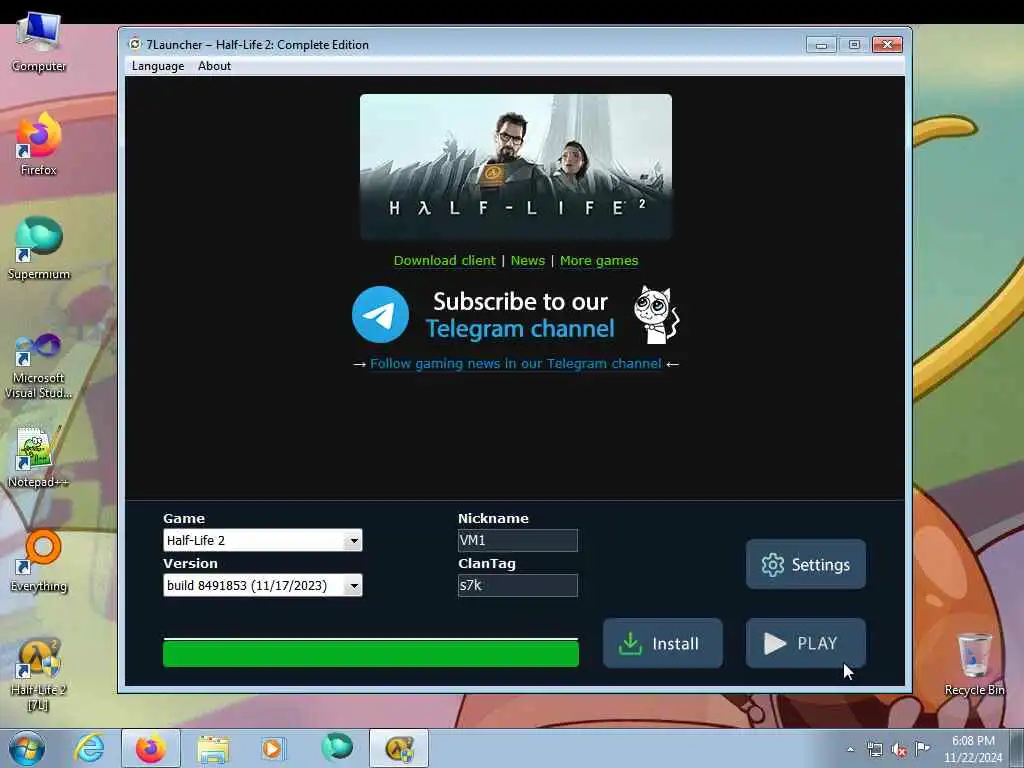The image size is (1024, 768).
Task: Click the Half-Life 2 banner image
Action: [x=515, y=167]
